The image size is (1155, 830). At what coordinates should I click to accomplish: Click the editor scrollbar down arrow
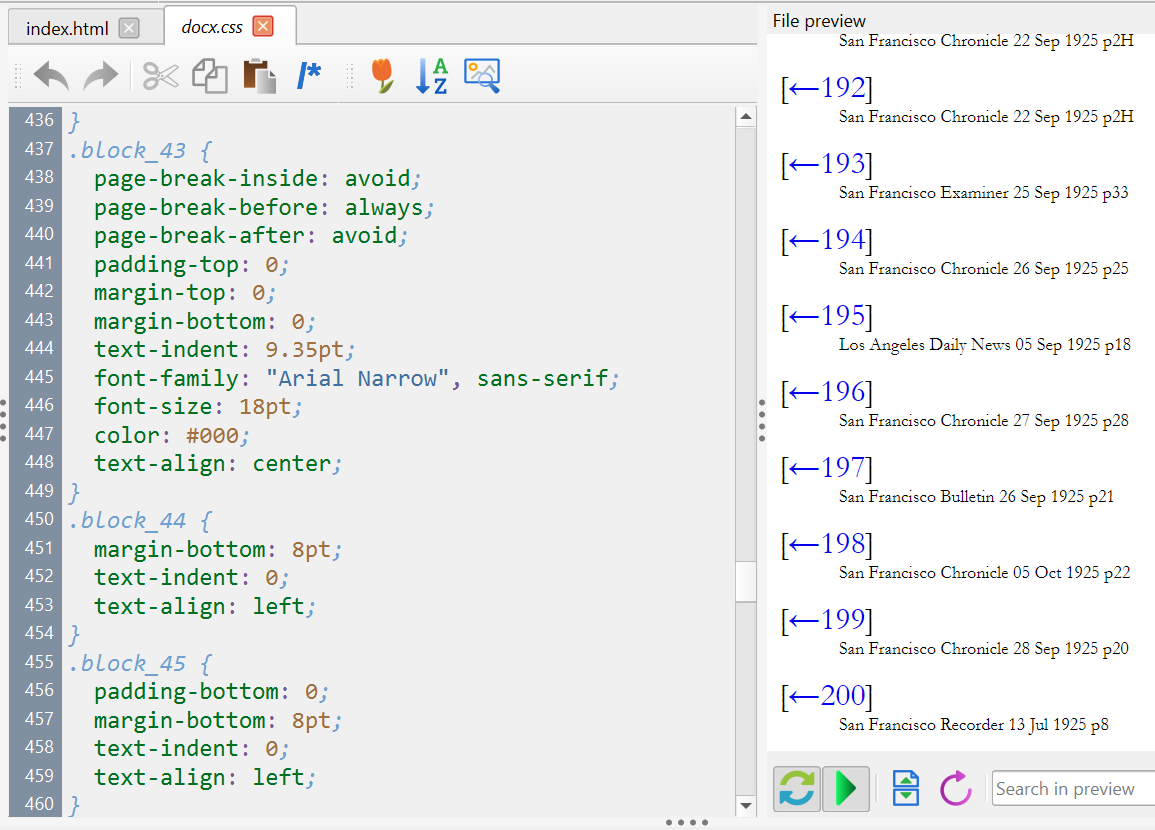[746, 805]
